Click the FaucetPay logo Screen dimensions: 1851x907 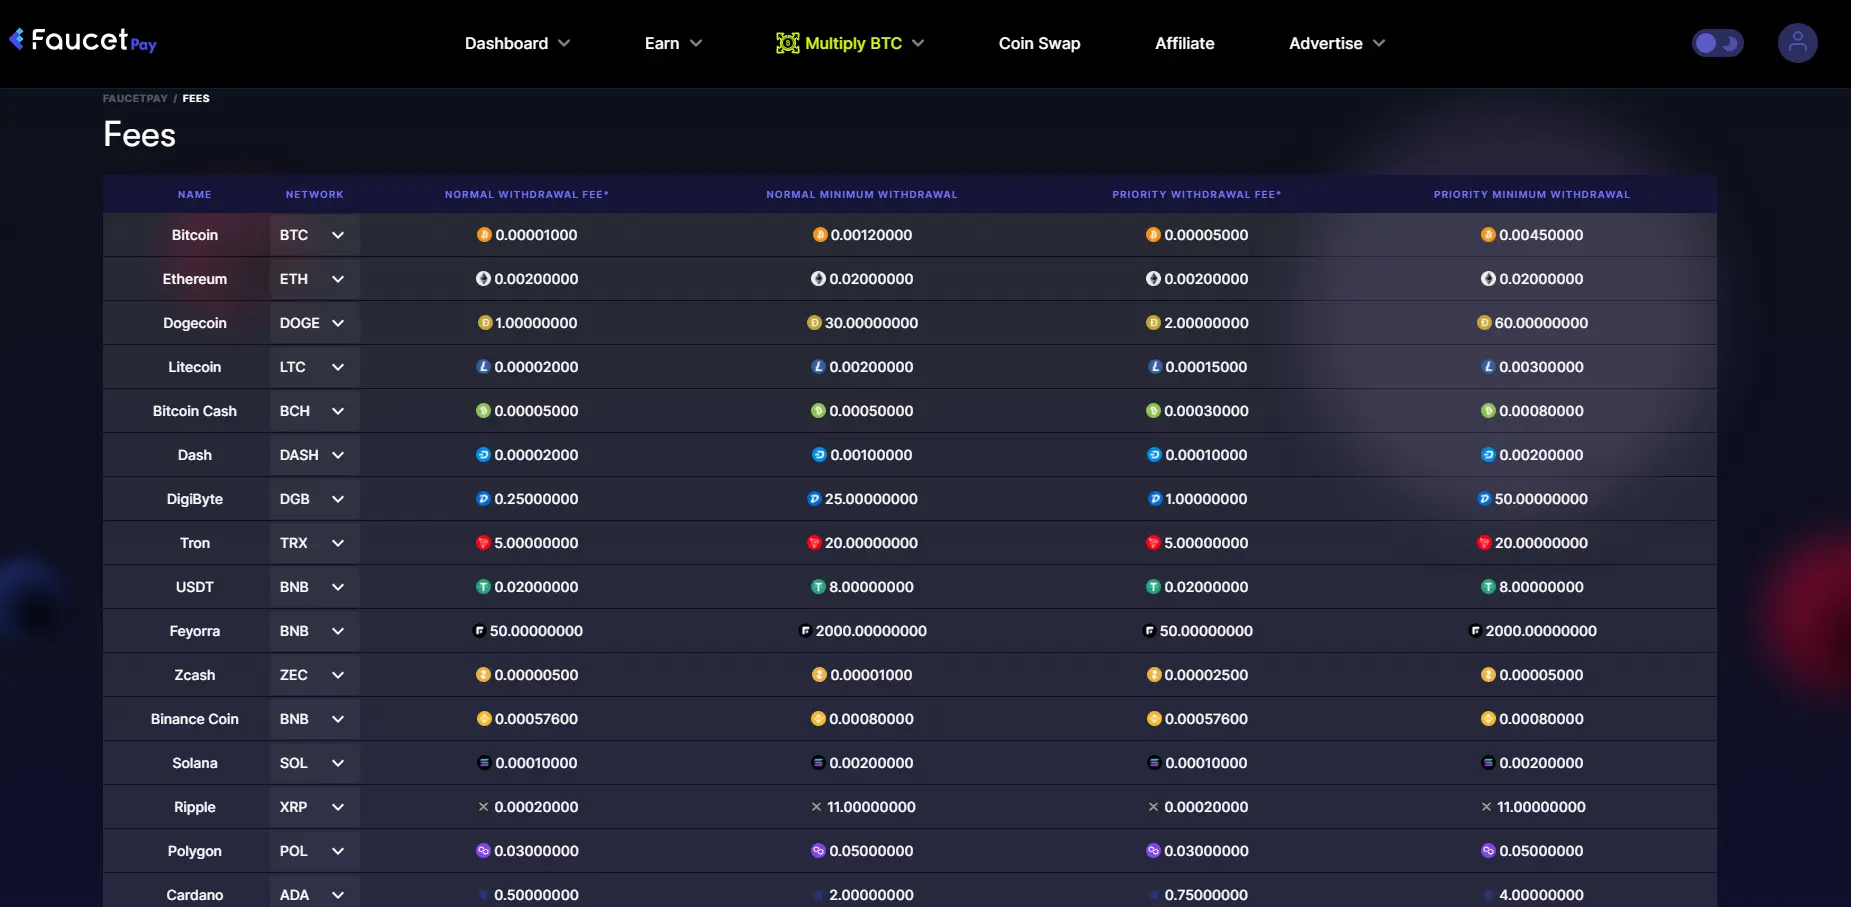click(x=83, y=40)
